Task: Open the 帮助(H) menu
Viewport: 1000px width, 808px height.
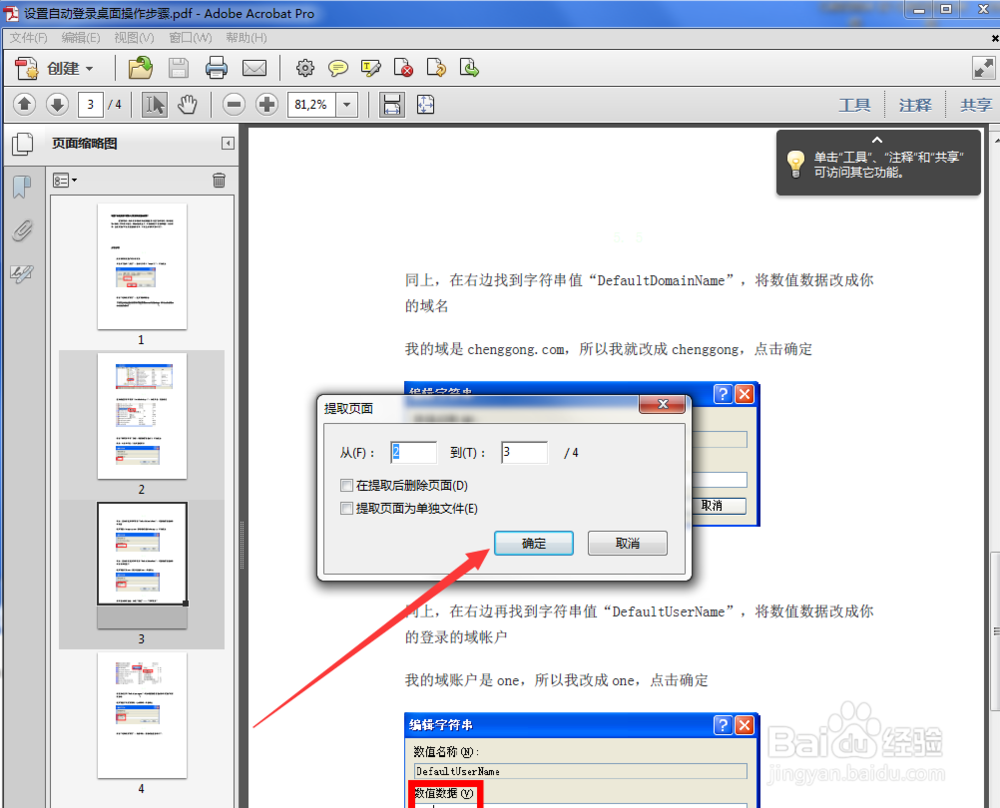Action: (x=246, y=38)
